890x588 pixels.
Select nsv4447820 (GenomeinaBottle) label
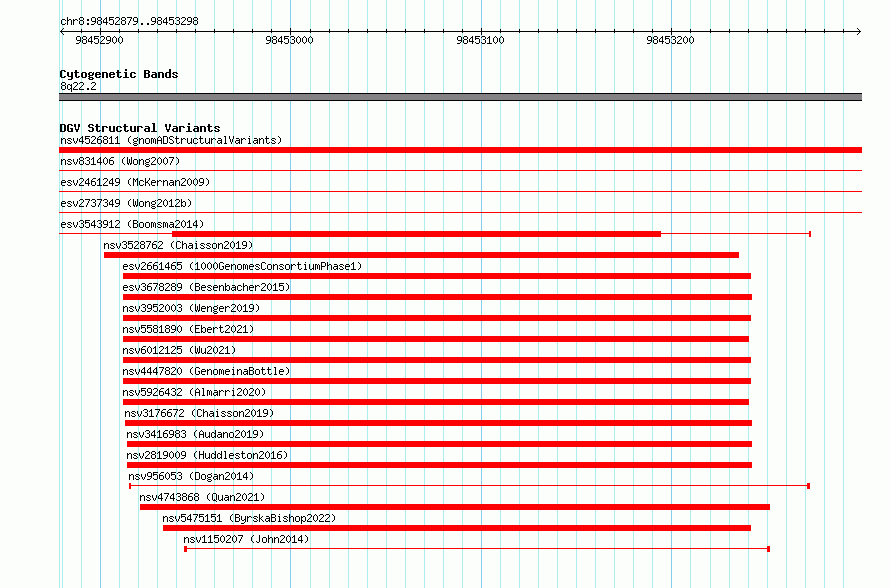206,371
